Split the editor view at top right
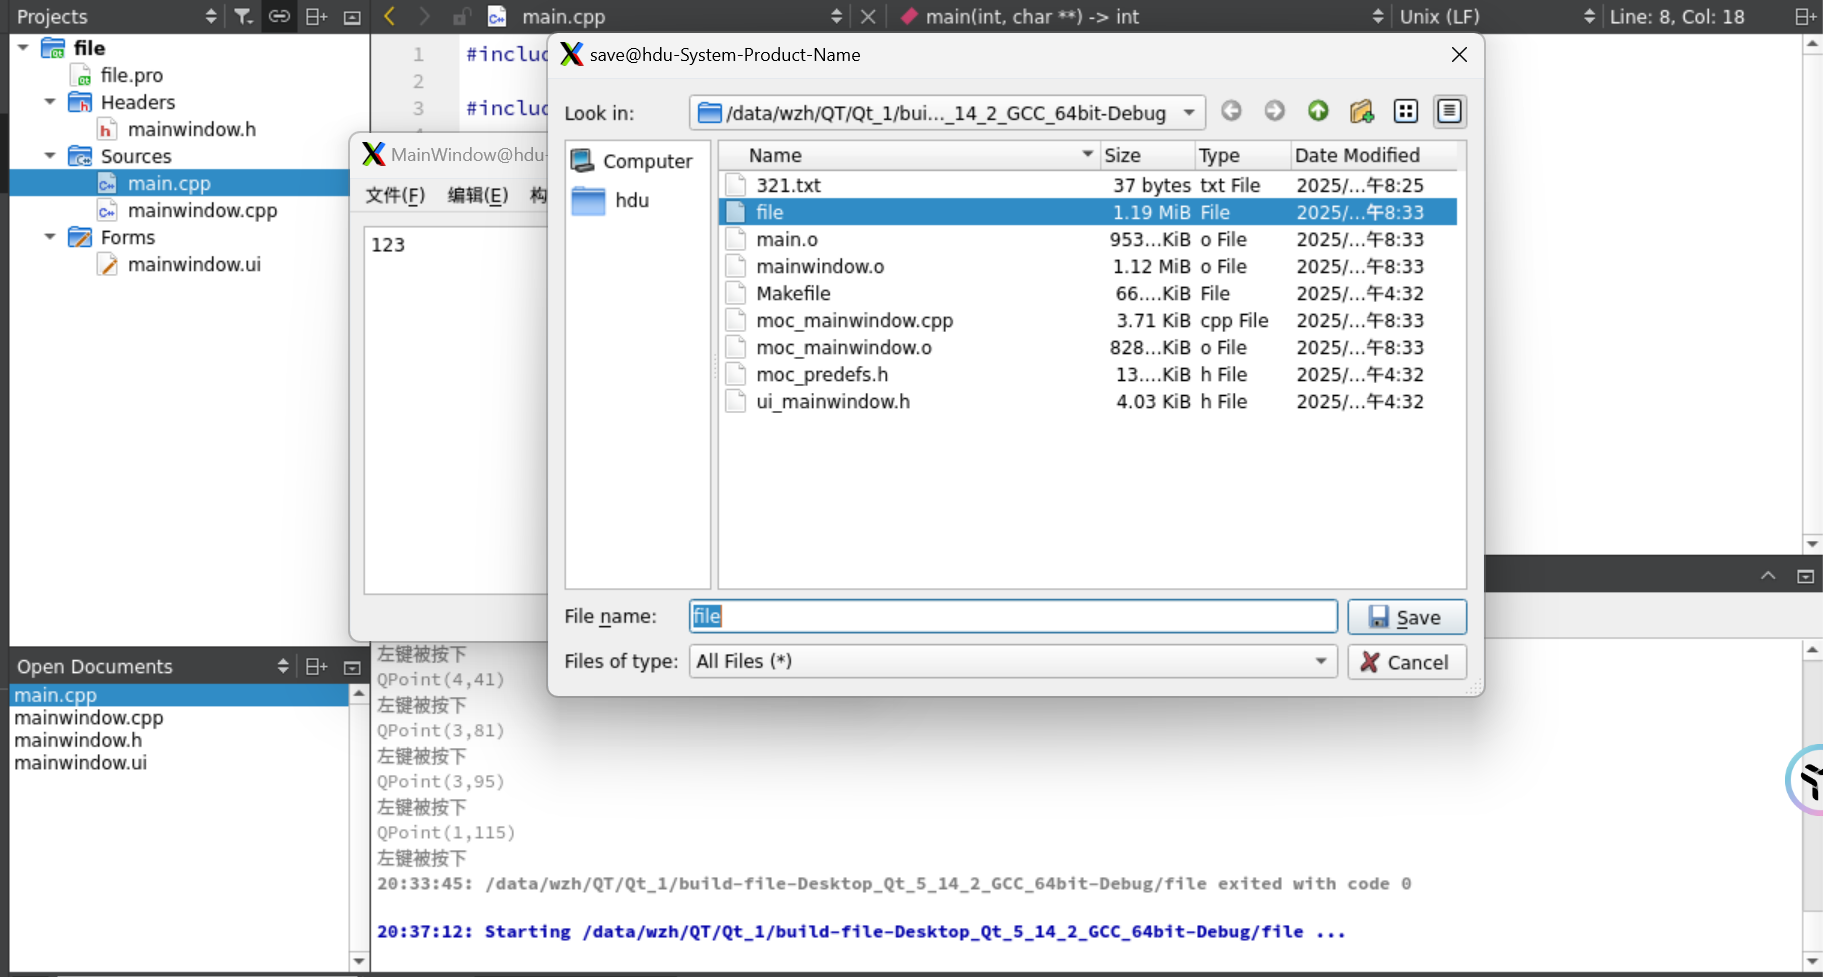The width and height of the screenshot is (1823, 977). pyautogui.click(x=1805, y=16)
